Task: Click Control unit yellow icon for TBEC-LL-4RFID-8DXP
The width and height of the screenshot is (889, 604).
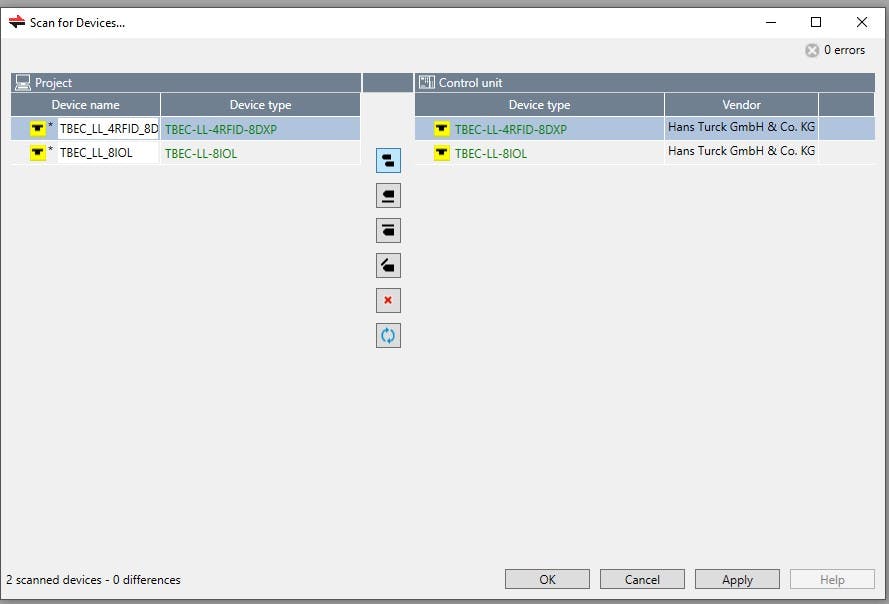Action: [442, 129]
